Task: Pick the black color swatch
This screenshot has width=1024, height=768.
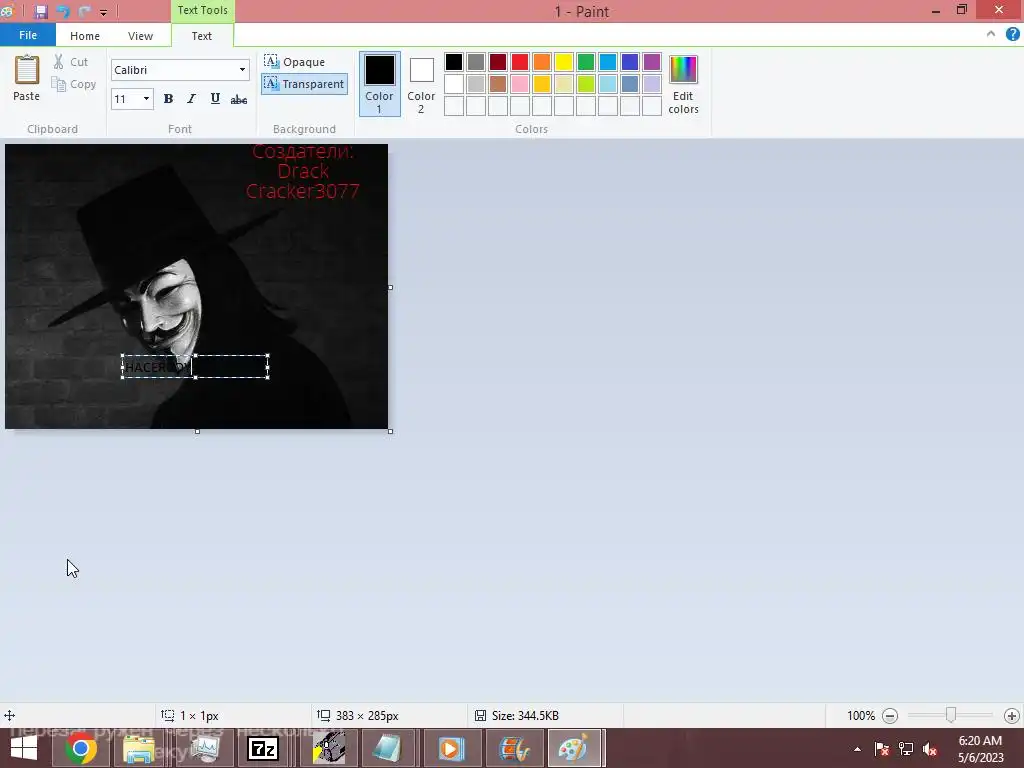Action: (454, 62)
